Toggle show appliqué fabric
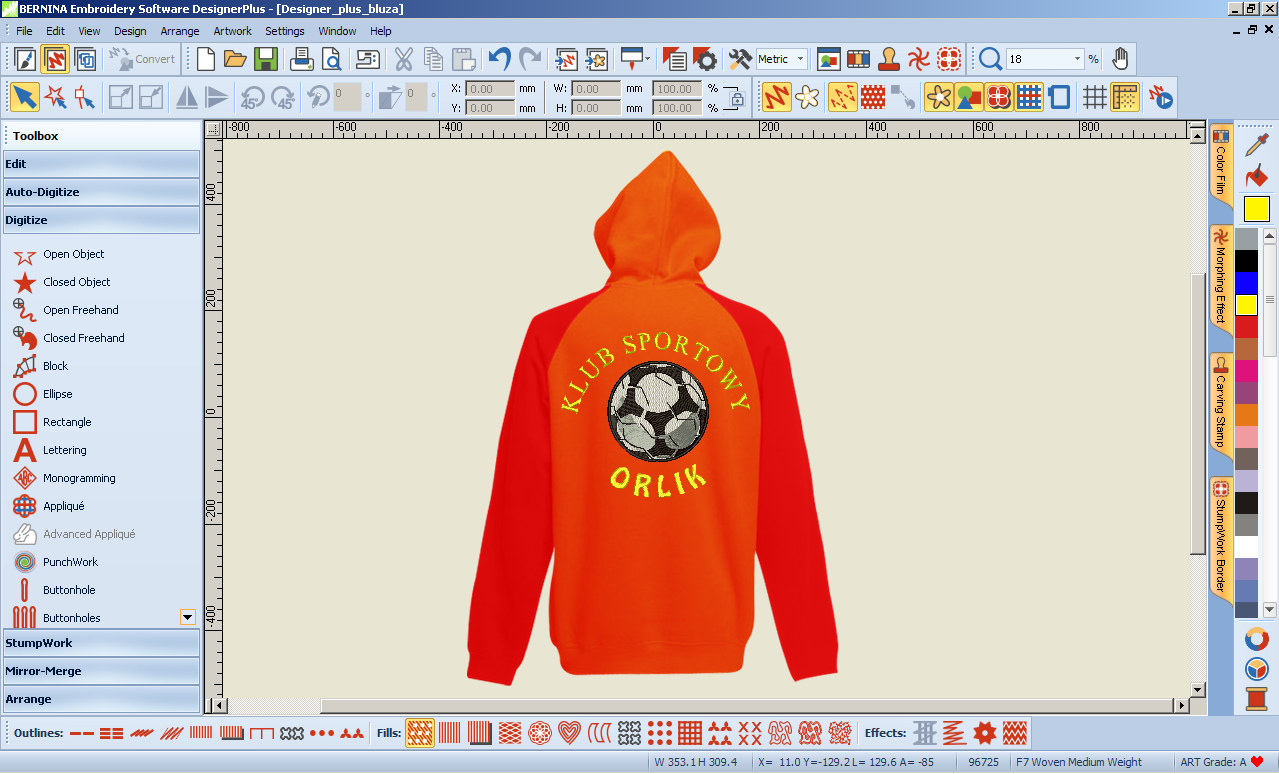 999,97
